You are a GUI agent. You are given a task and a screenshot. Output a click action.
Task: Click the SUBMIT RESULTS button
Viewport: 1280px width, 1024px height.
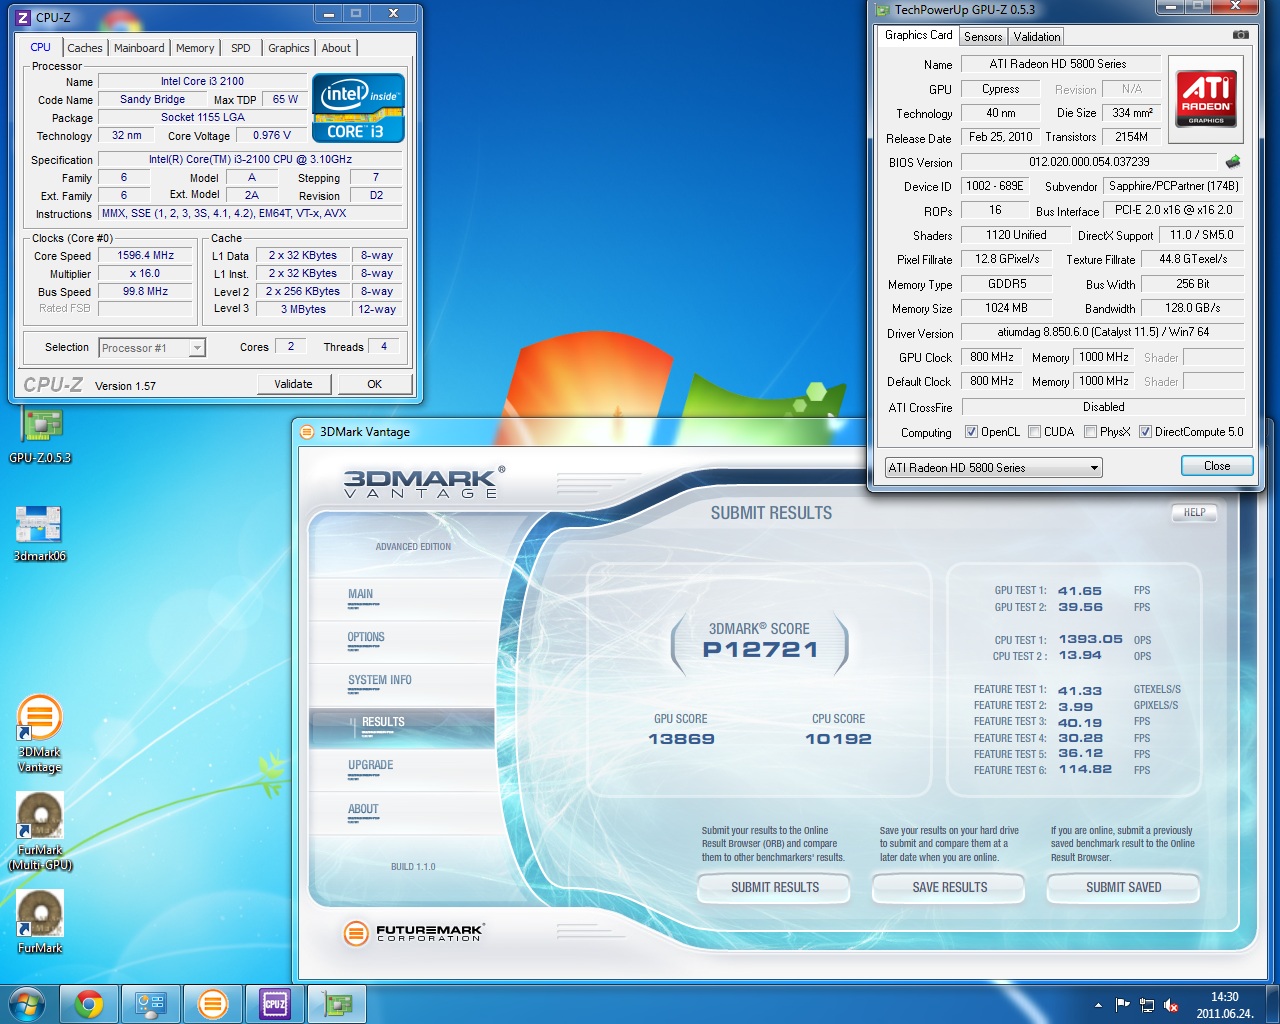click(x=775, y=887)
